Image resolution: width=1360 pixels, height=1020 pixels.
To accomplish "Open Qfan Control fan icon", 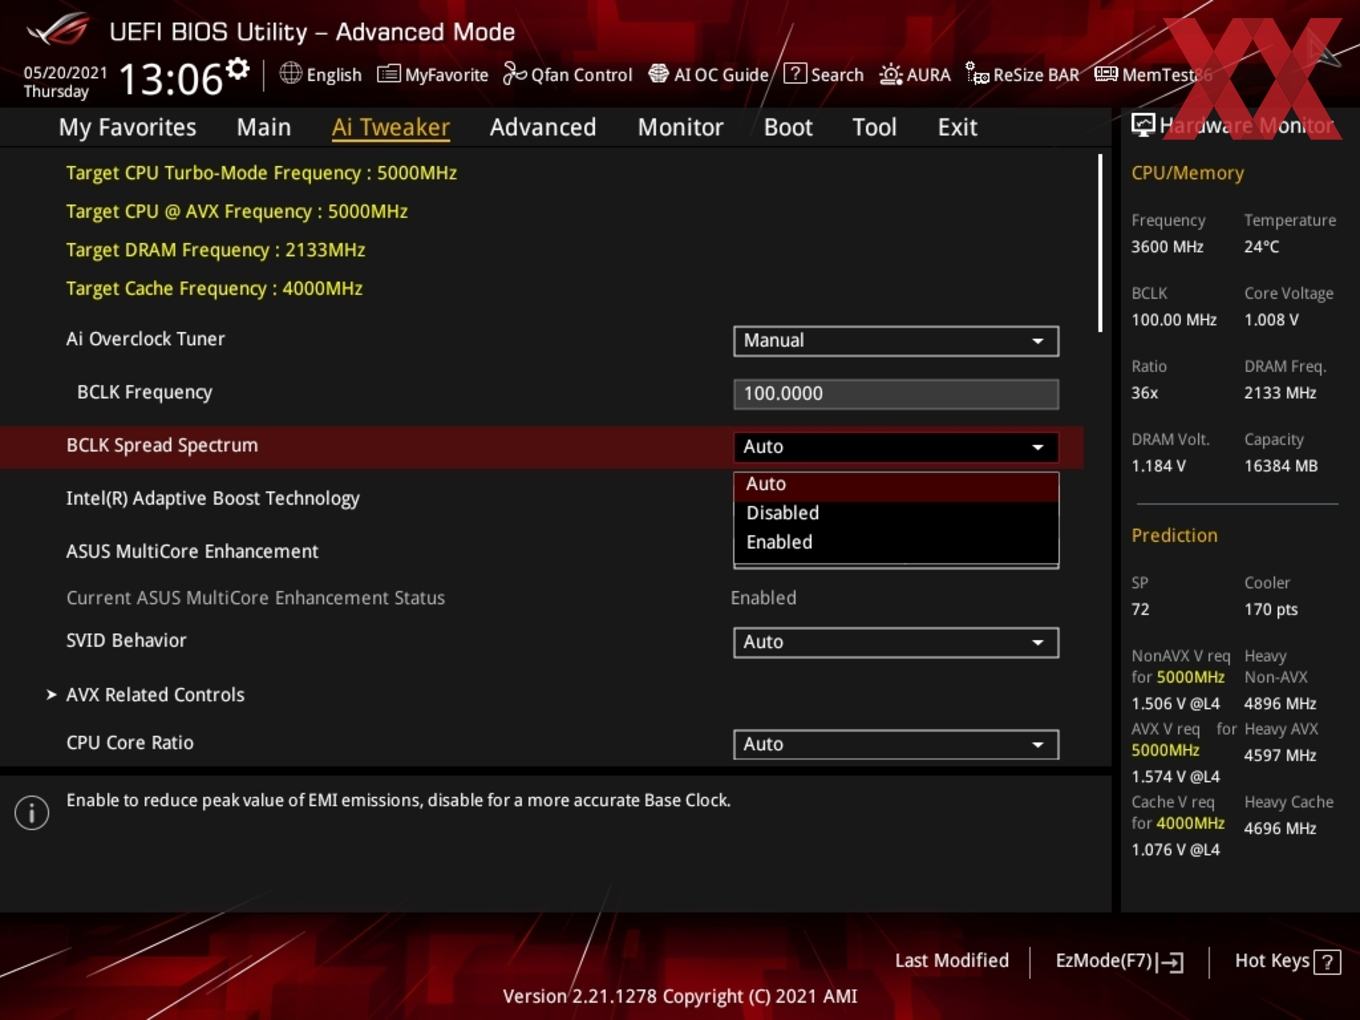I will [x=514, y=73].
